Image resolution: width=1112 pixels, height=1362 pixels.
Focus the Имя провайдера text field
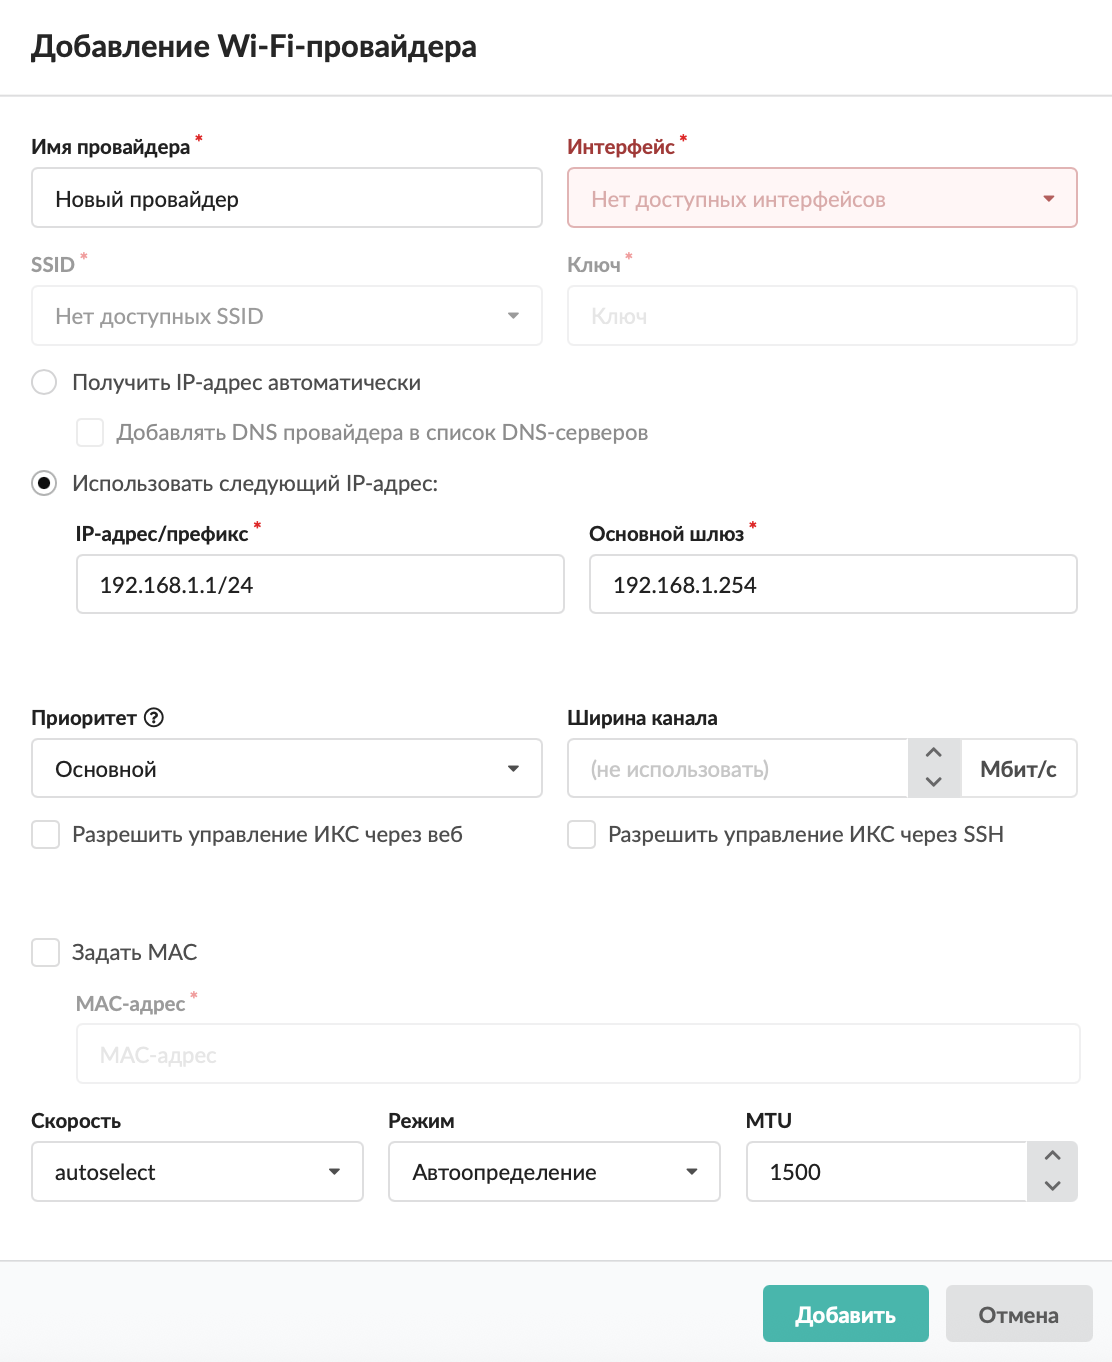[286, 198]
